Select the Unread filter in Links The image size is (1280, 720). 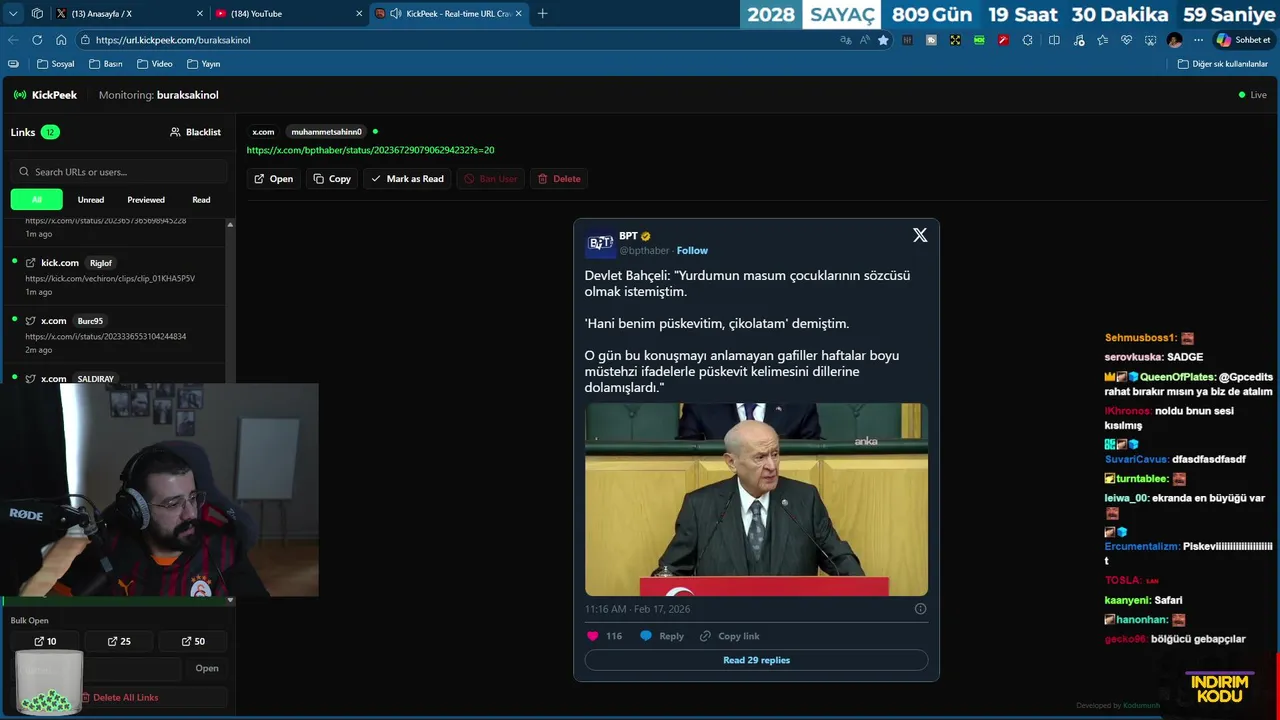91,199
